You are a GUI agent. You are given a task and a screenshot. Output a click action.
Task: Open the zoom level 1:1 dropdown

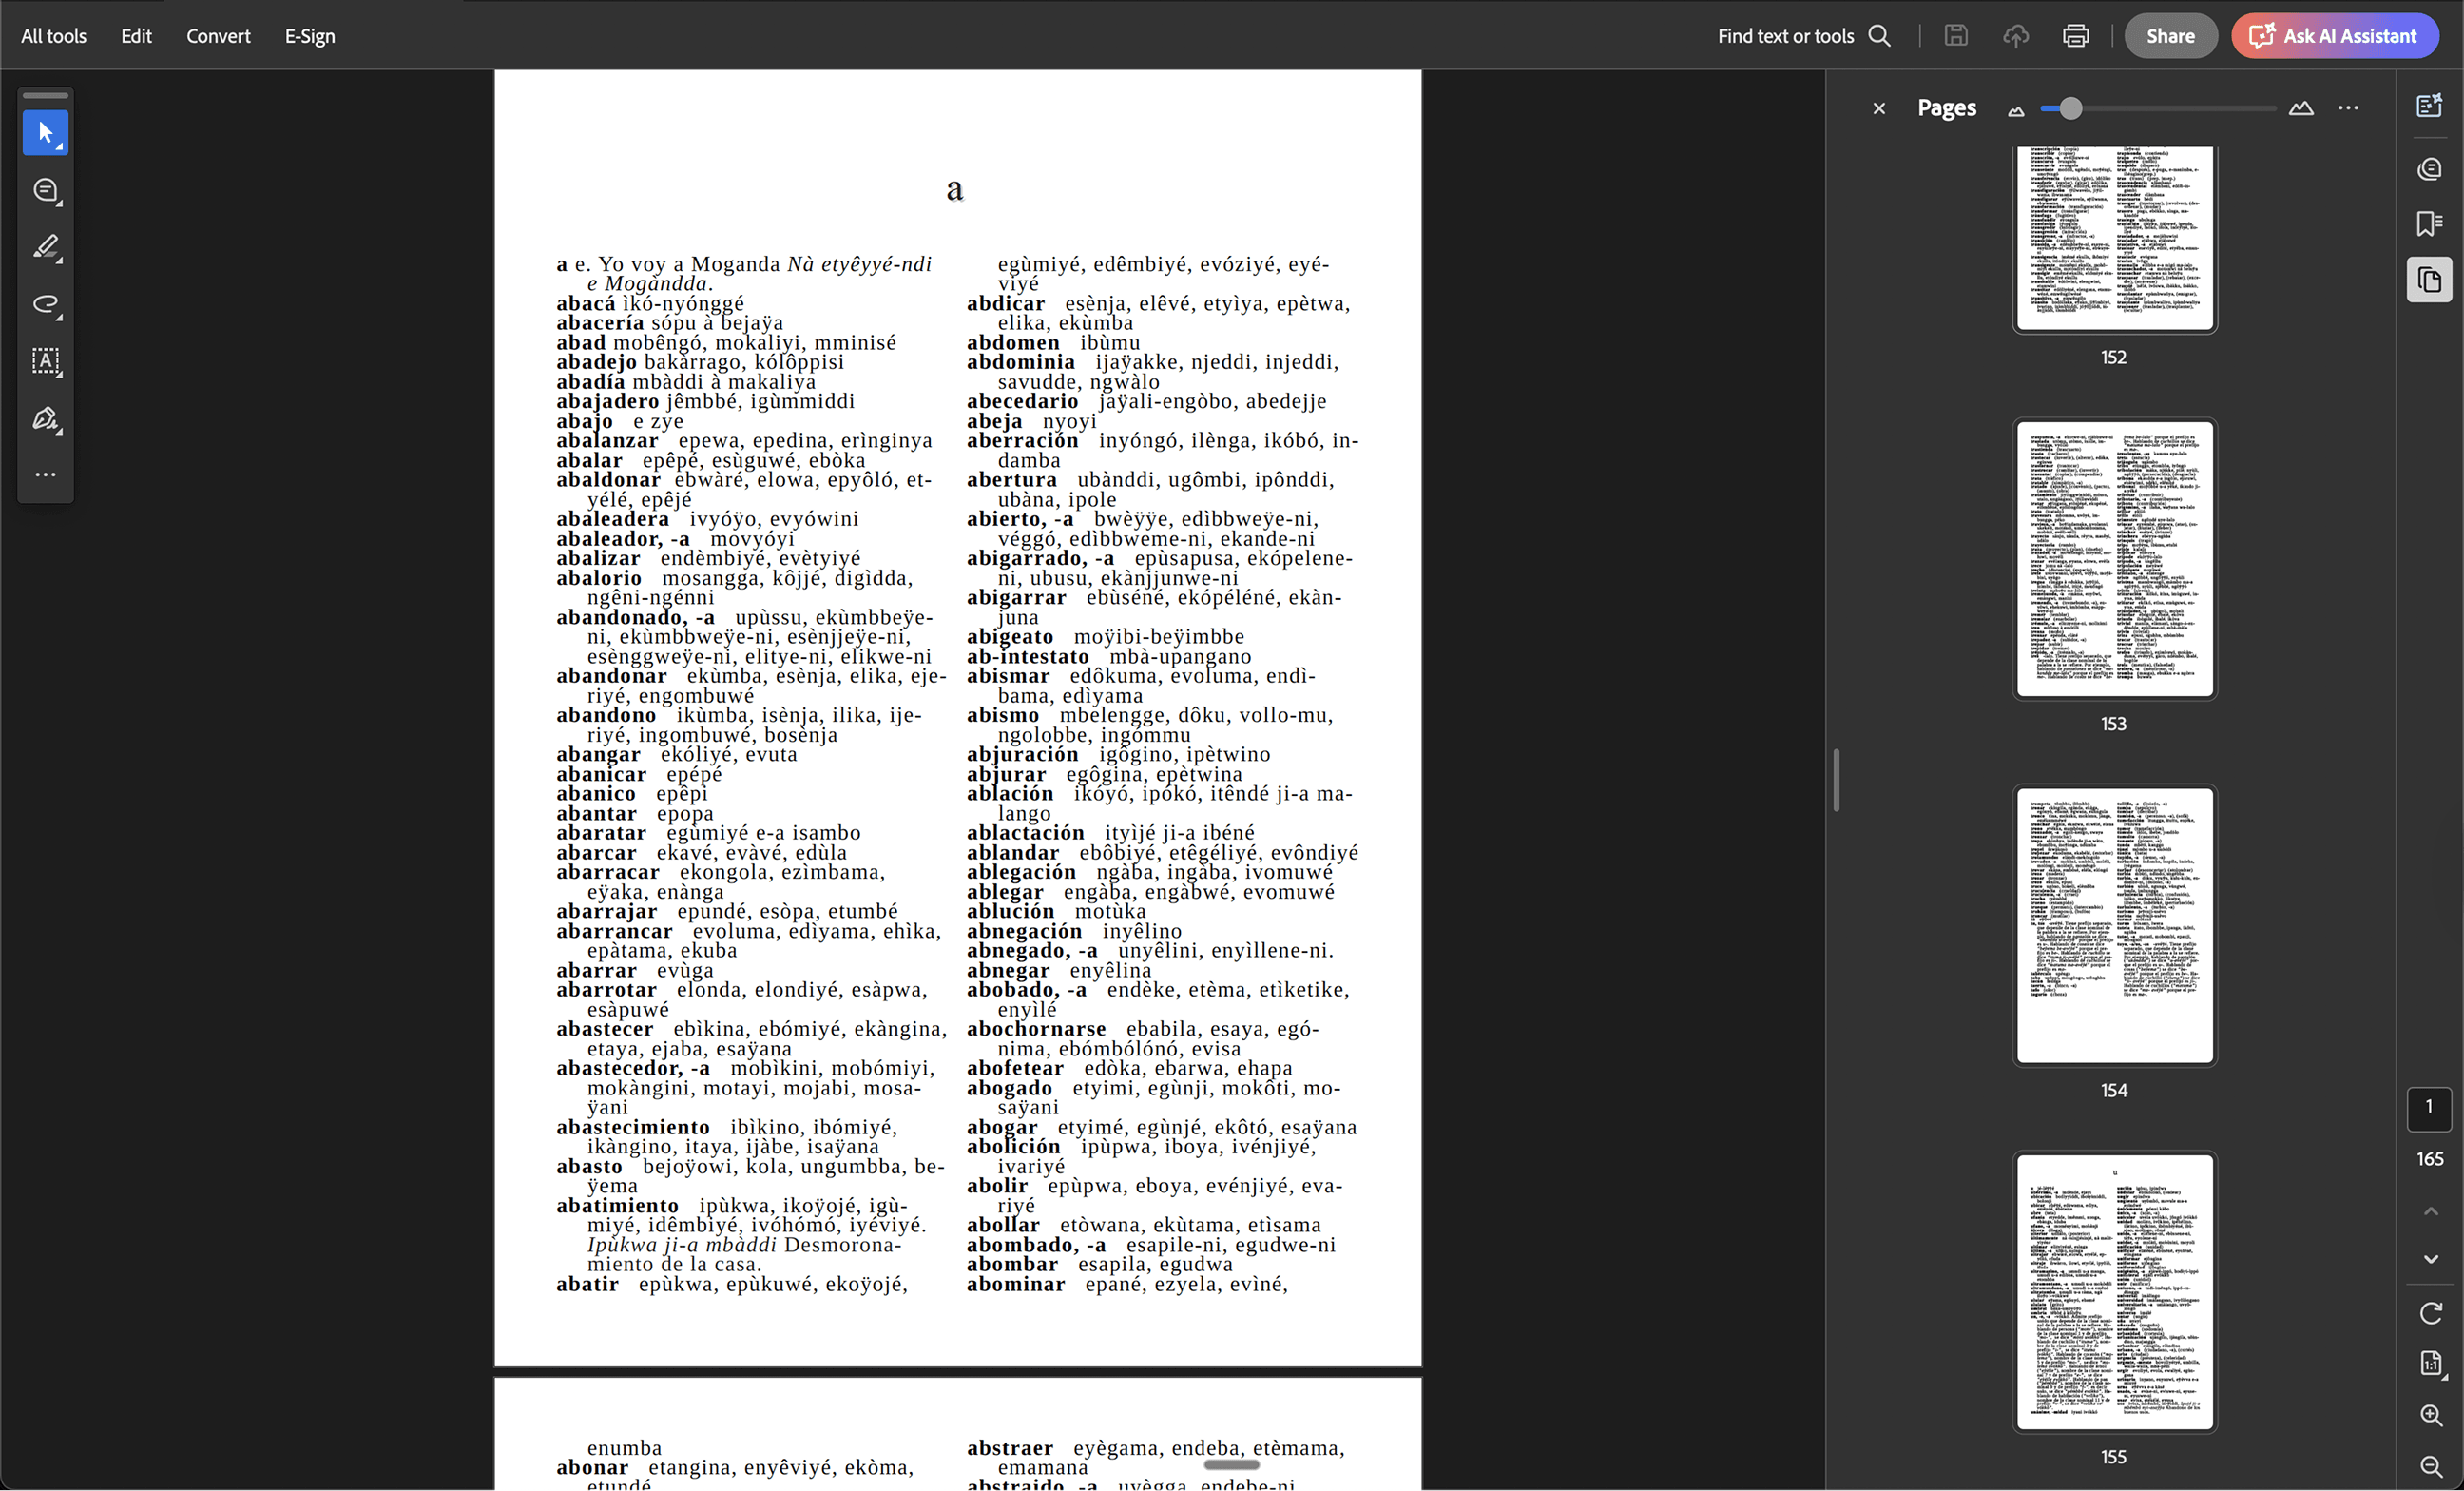click(x=2431, y=1363)
